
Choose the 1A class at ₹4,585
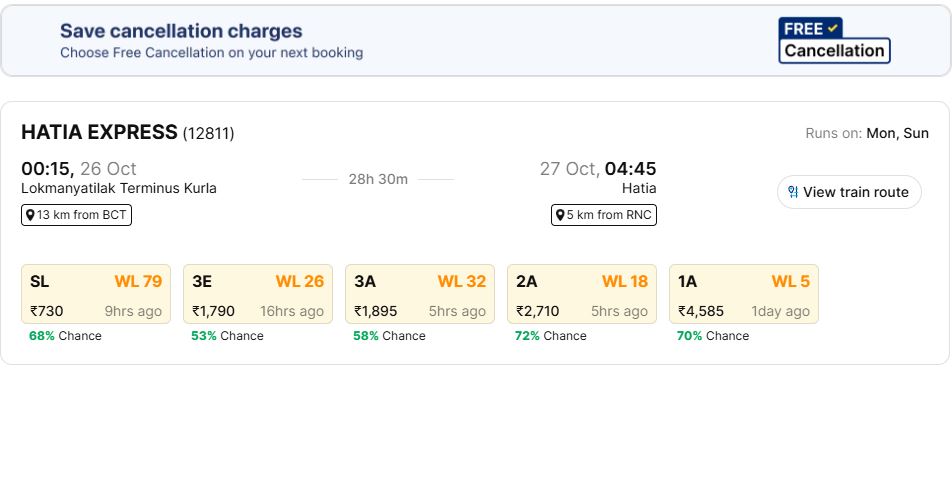(x=744, y=294)
